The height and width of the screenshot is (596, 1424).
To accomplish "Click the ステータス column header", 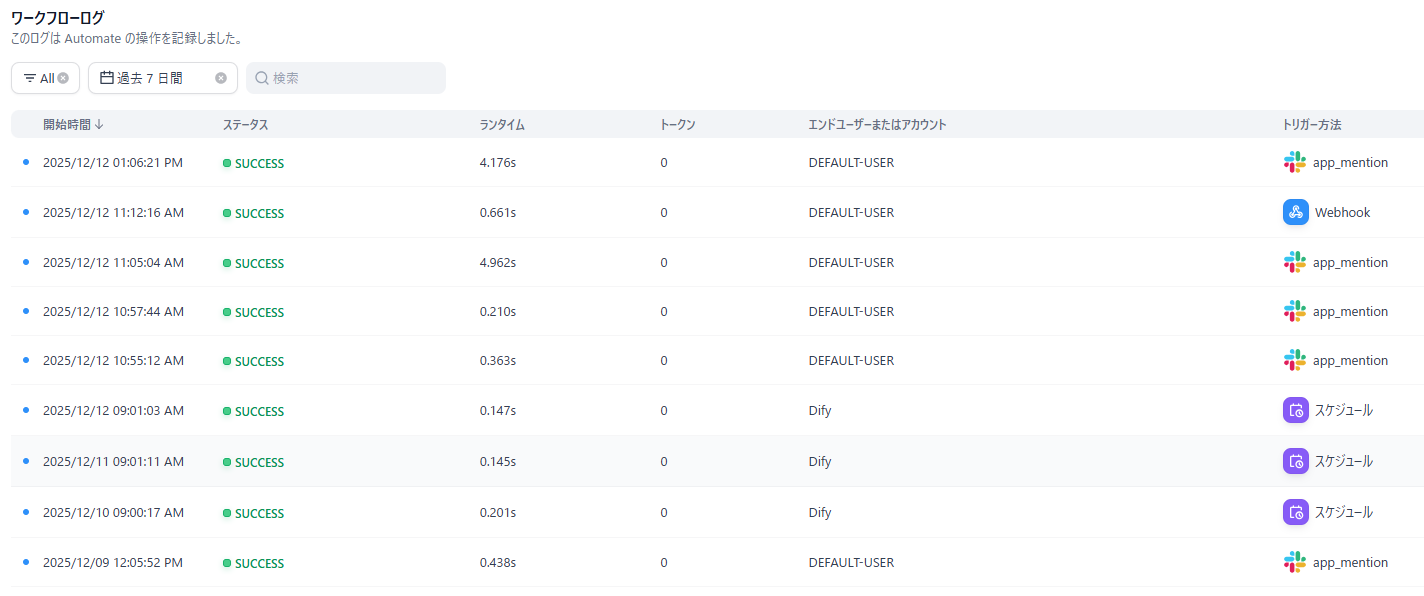I will coord(245,125).
